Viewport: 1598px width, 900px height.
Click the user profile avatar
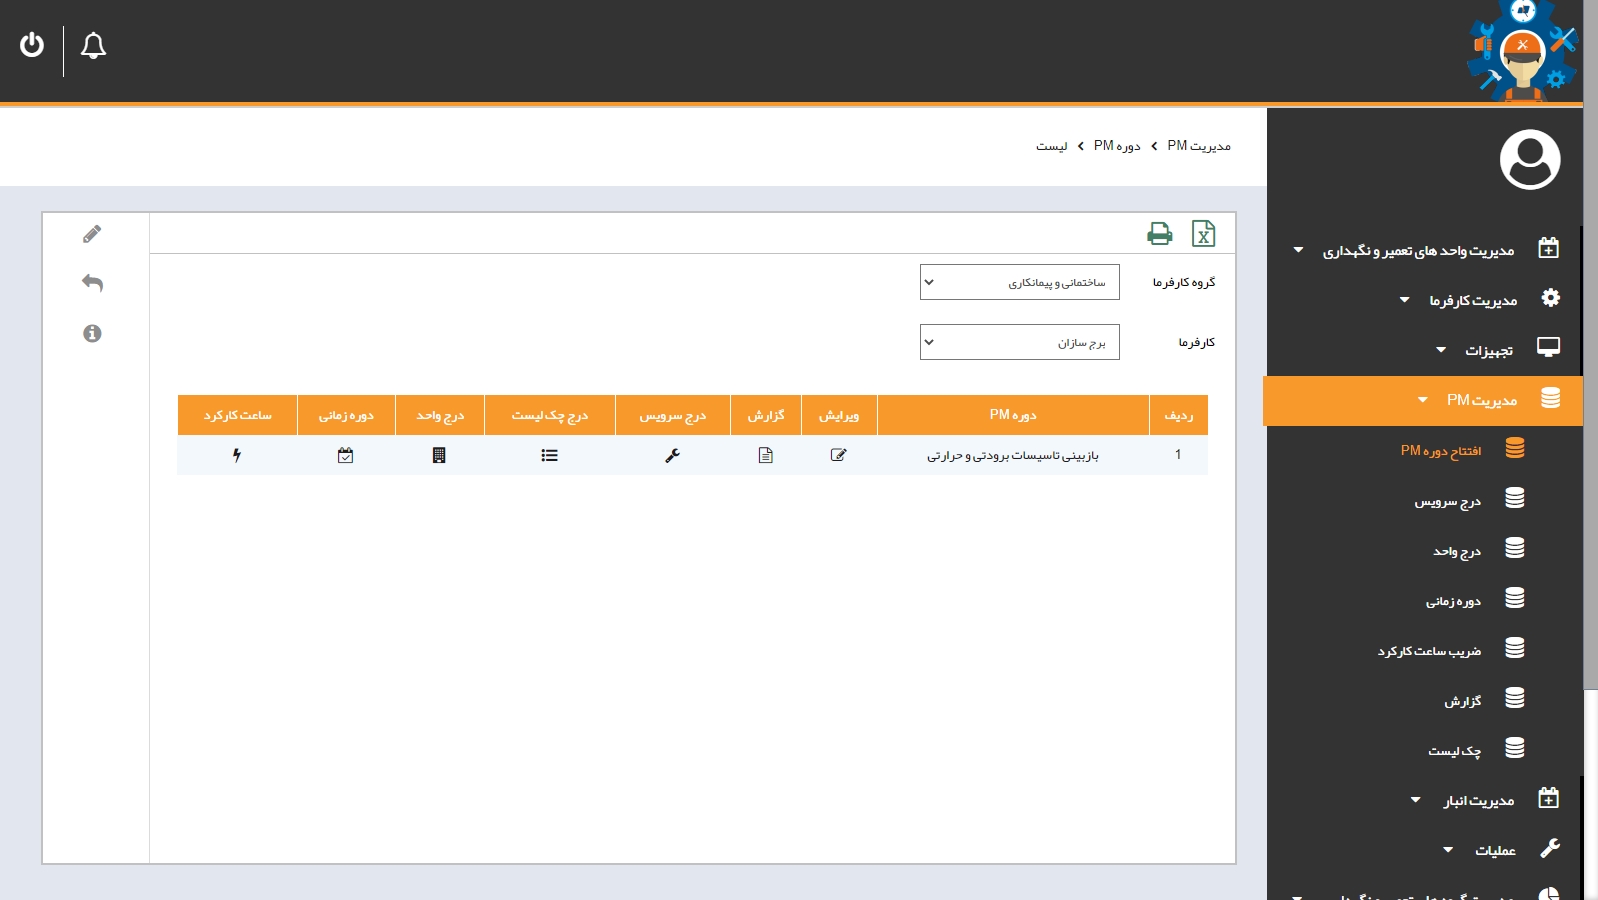pyautogui.click(x=1529, y=159)
